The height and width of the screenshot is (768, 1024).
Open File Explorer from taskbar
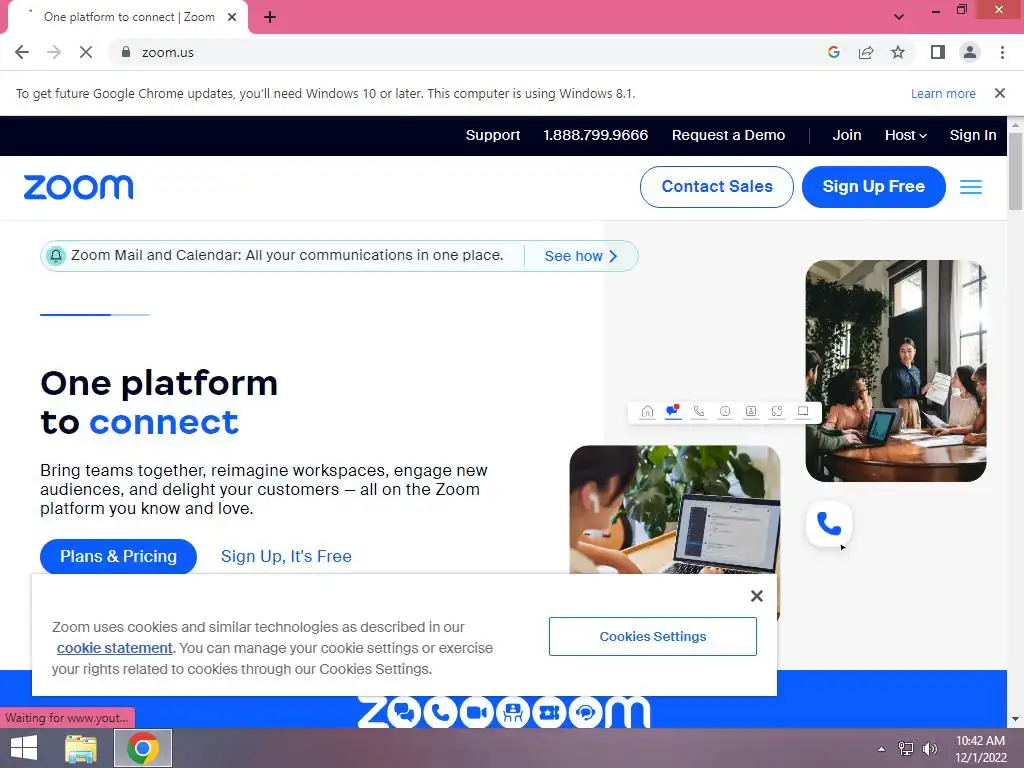tap(81, 748)
